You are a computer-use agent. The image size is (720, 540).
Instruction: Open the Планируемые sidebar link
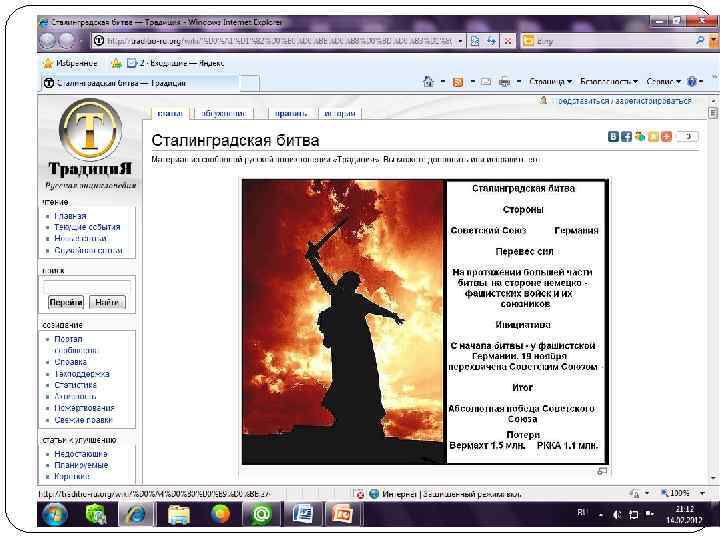[81, 465]
